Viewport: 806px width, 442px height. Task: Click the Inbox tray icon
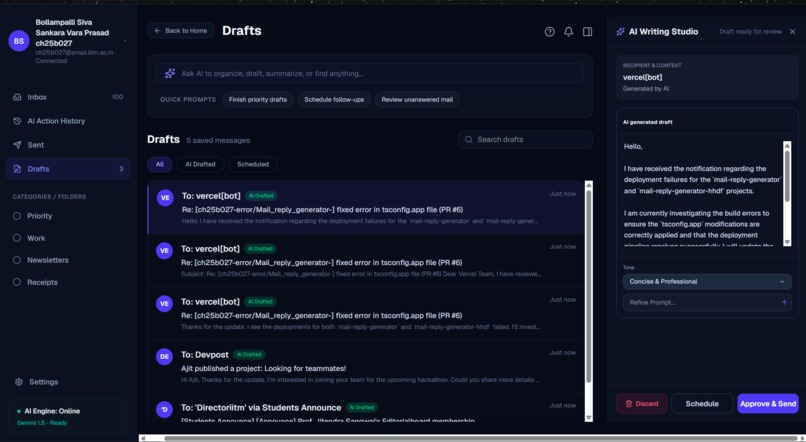point(17,97)
